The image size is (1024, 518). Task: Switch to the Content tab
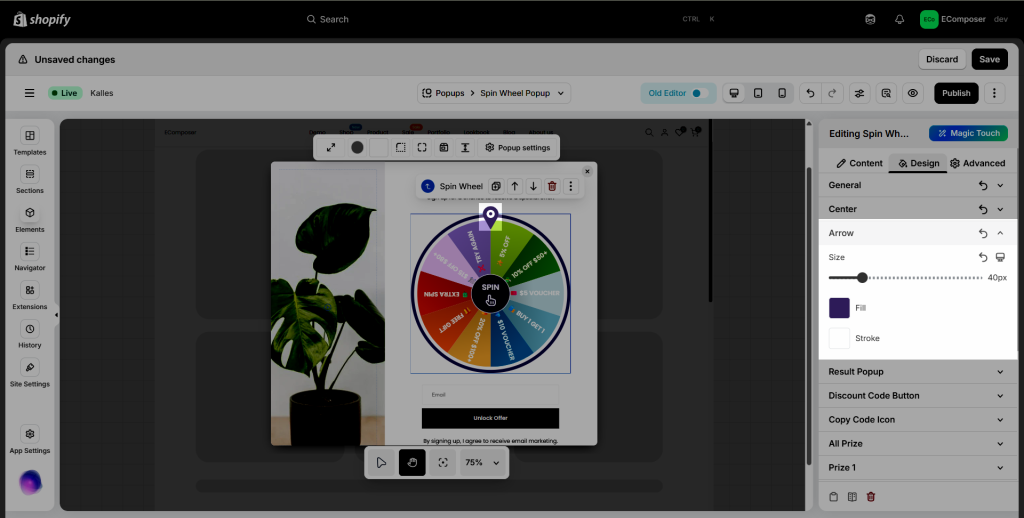859,163
